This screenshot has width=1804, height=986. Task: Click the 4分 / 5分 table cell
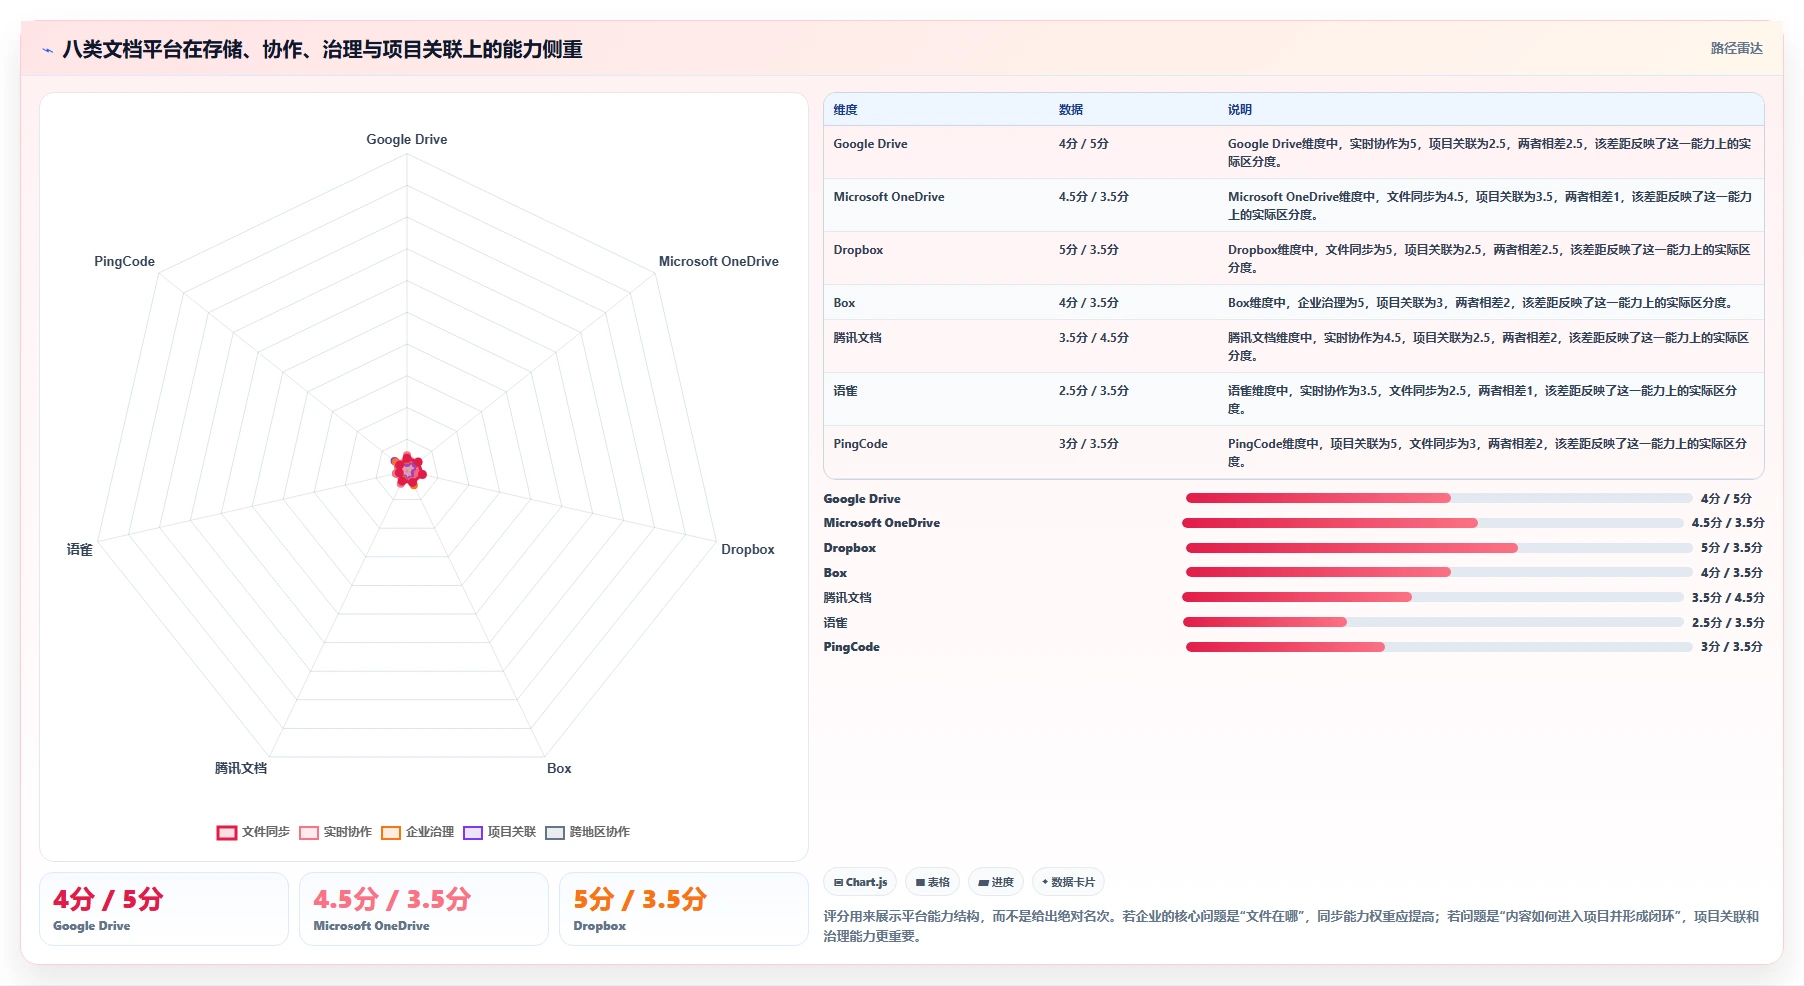1084,144
